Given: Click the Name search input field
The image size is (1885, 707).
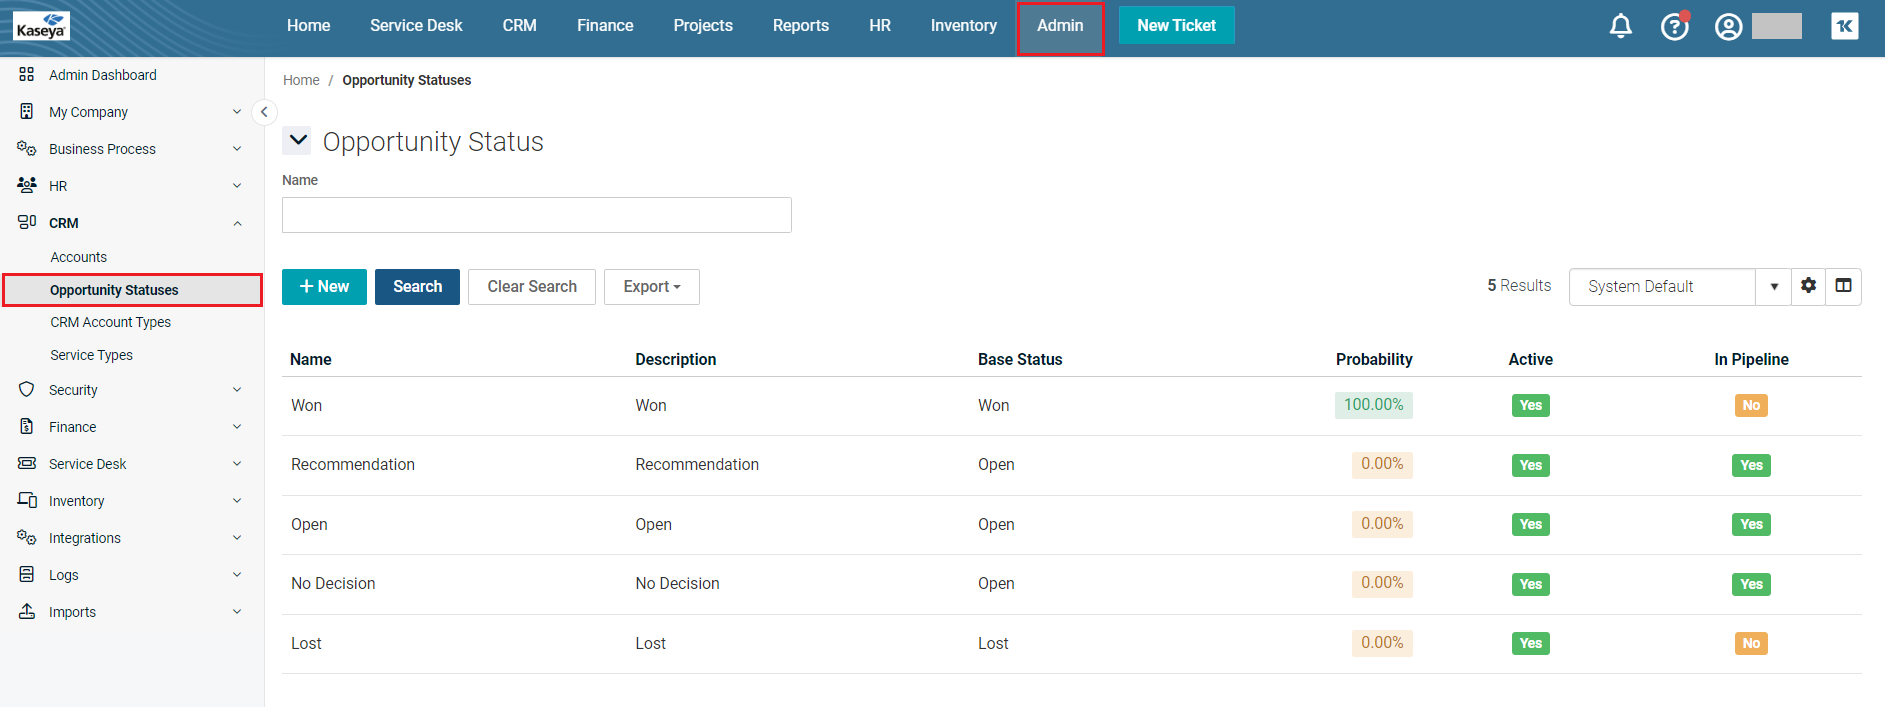Looking at the screenshot, I should [536, 215].
